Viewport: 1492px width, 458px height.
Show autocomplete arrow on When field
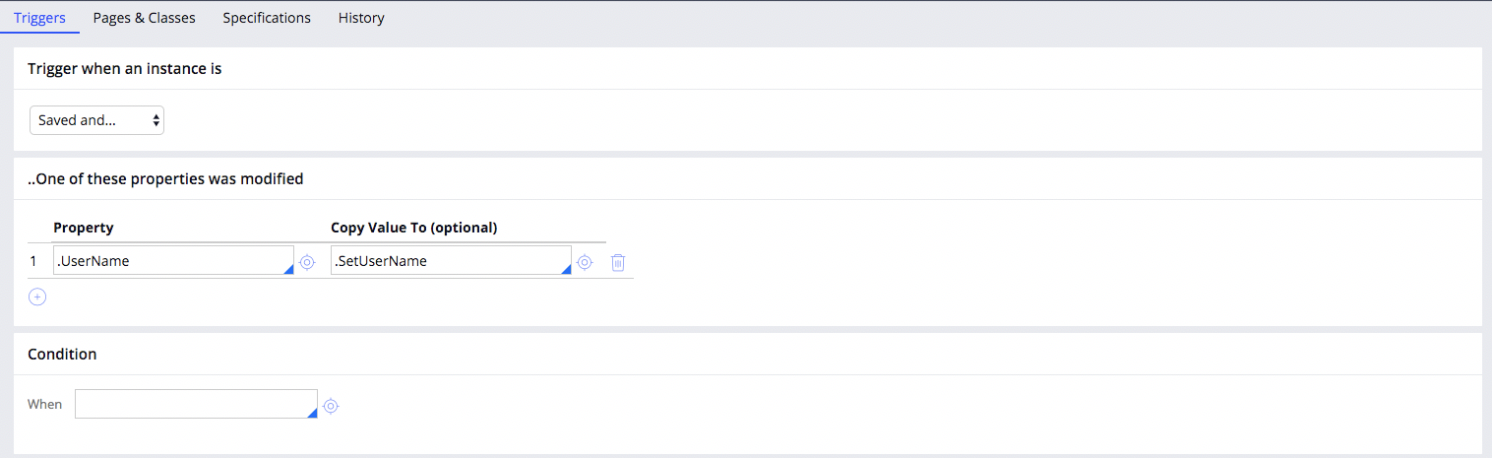pos(312,413)
